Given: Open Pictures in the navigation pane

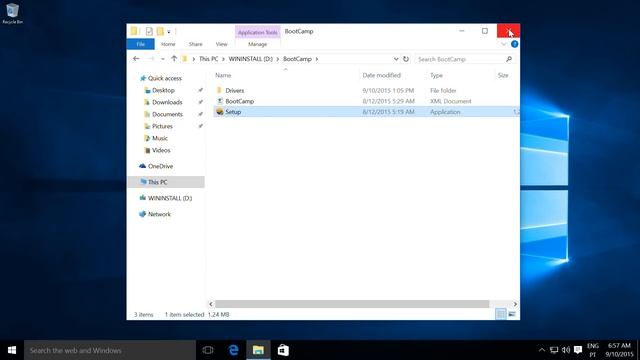Looking at the screenshot, I should click(x=162, y=126).
